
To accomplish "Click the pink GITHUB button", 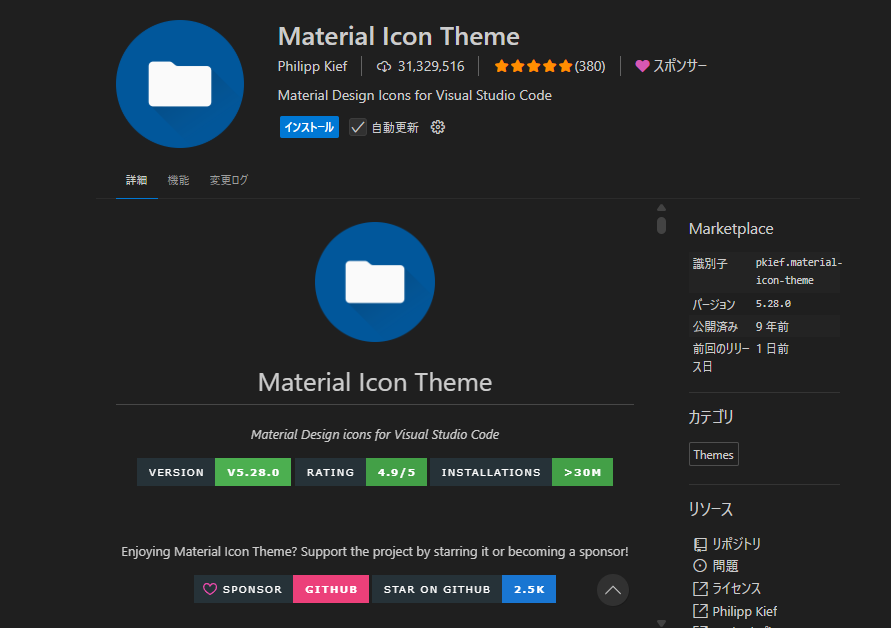I will pyautogui.click(x=331, y=589).
